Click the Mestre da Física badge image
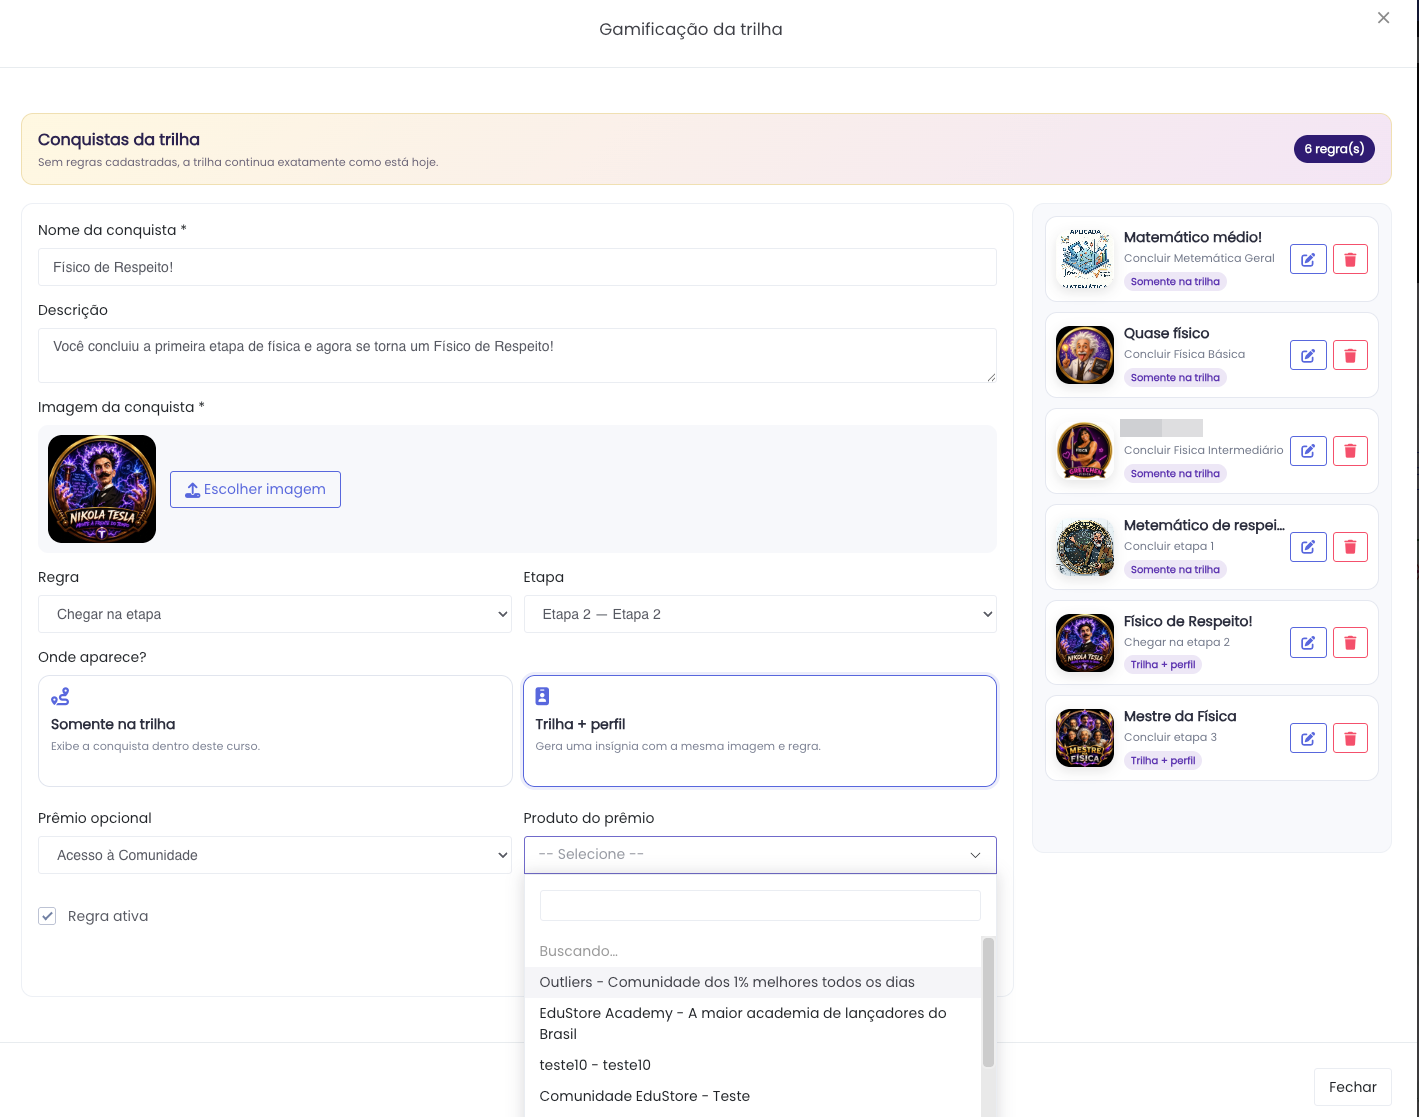 click(x=1085, y=738)
